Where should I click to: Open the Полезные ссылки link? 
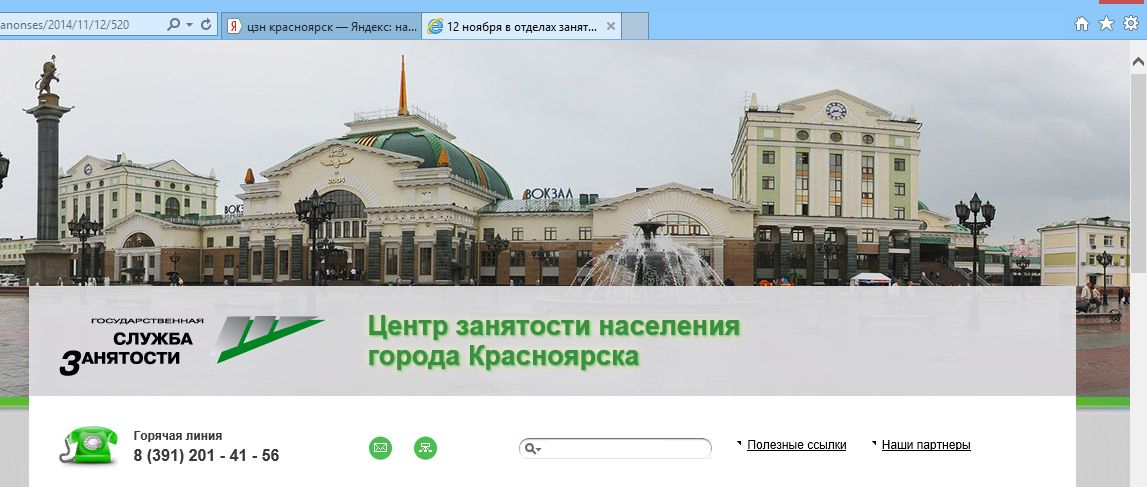796,445
